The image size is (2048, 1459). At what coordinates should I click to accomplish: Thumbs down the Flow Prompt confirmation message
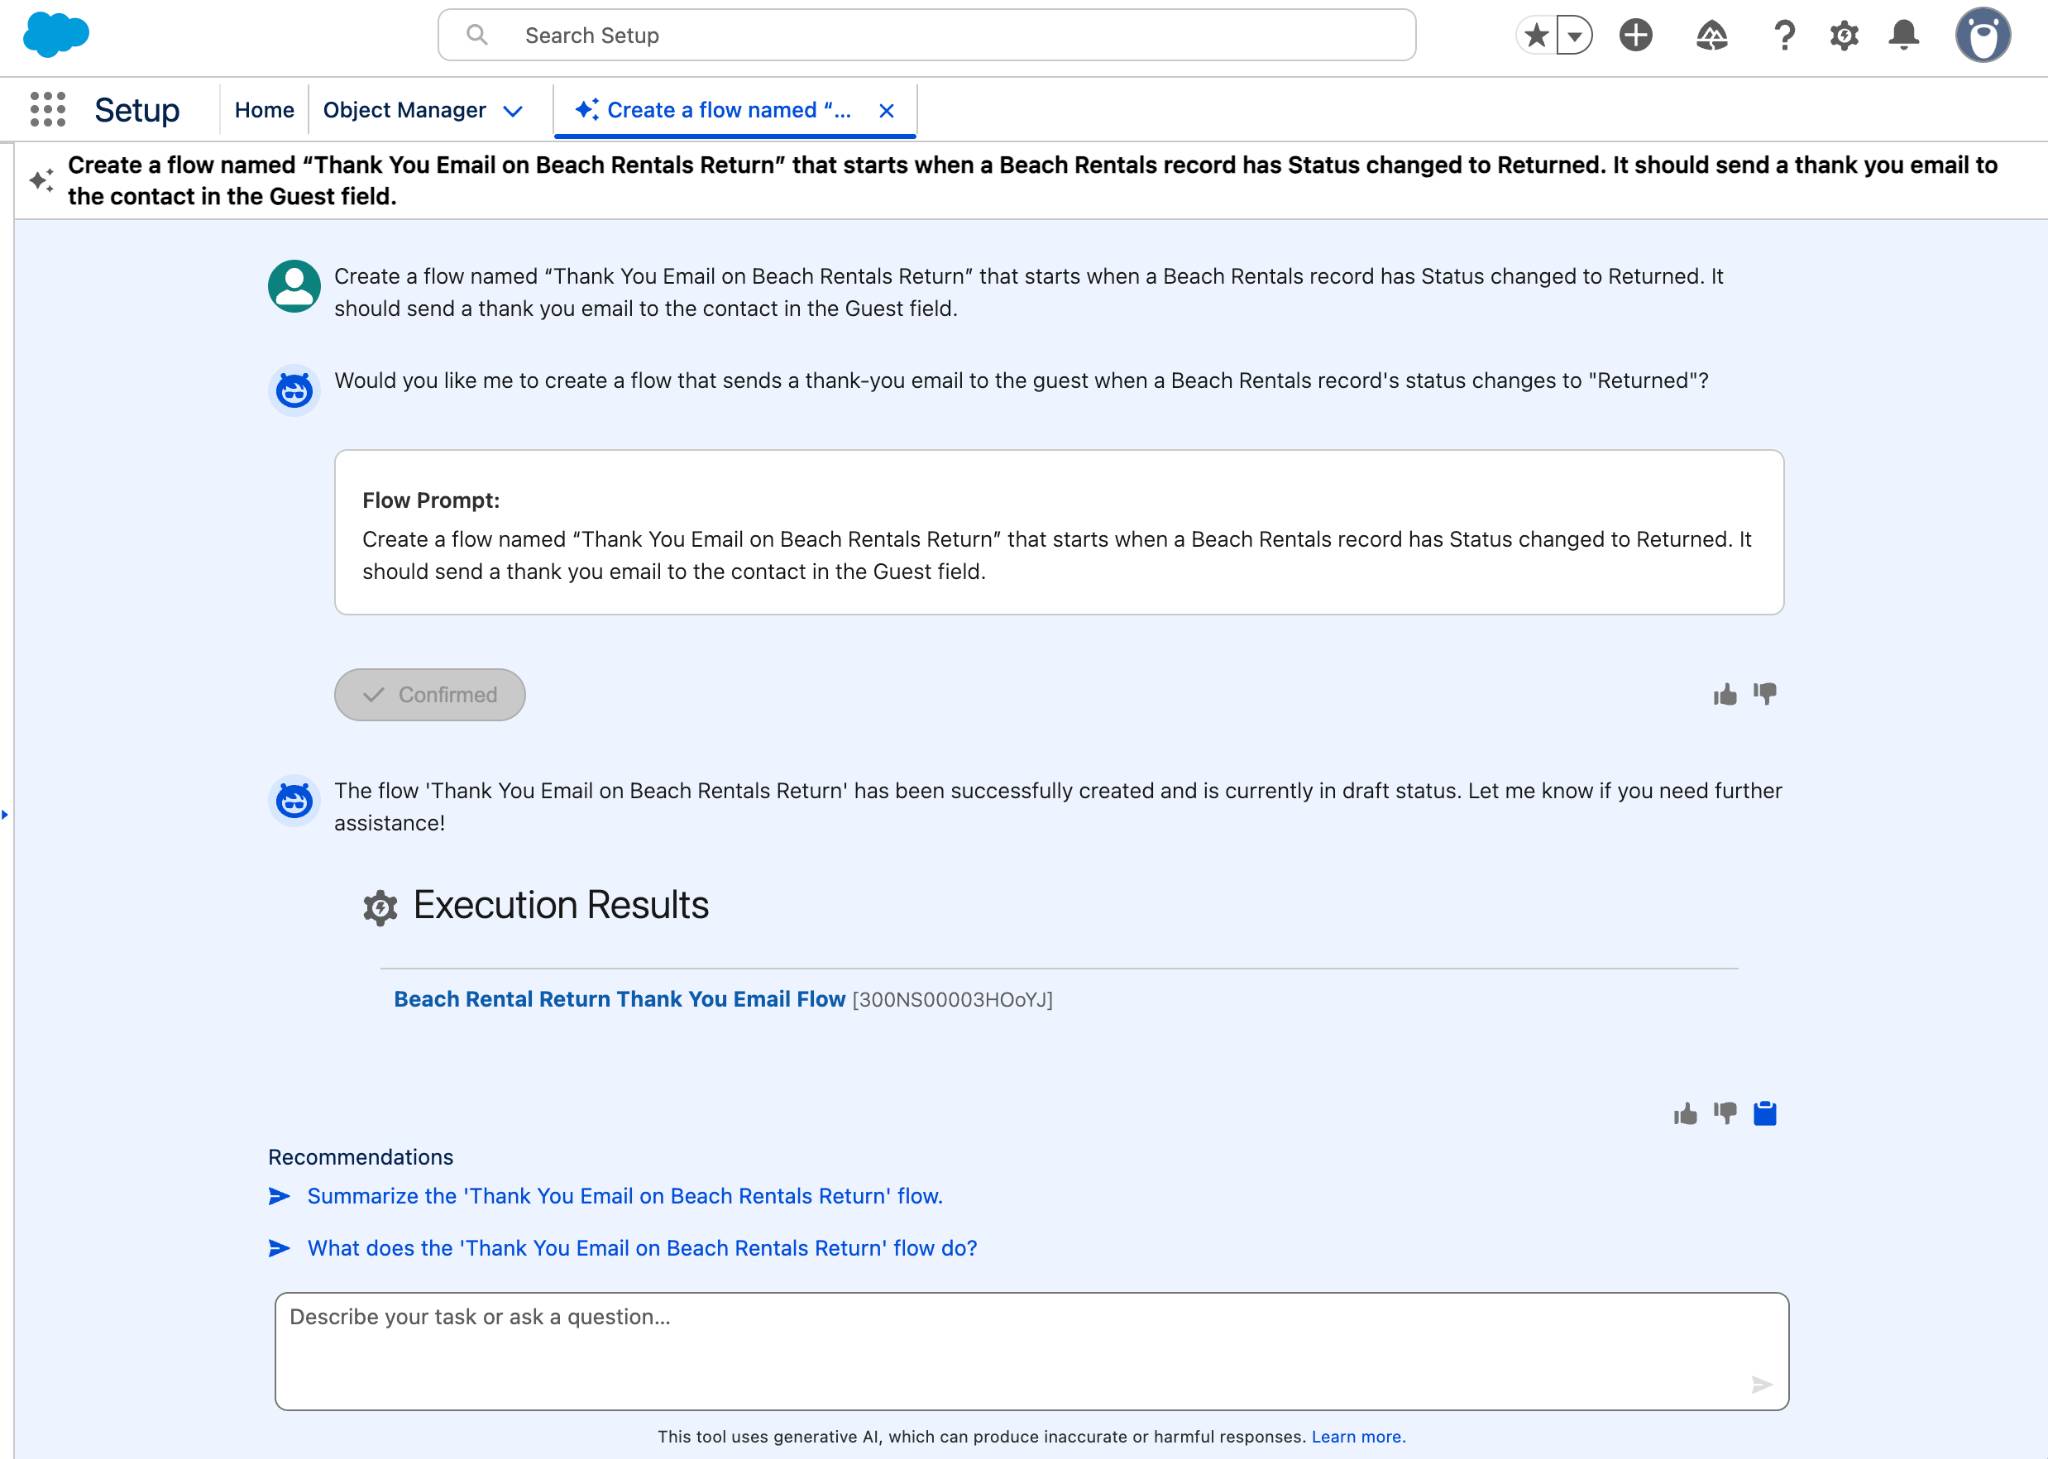(x=1765, y=694)
